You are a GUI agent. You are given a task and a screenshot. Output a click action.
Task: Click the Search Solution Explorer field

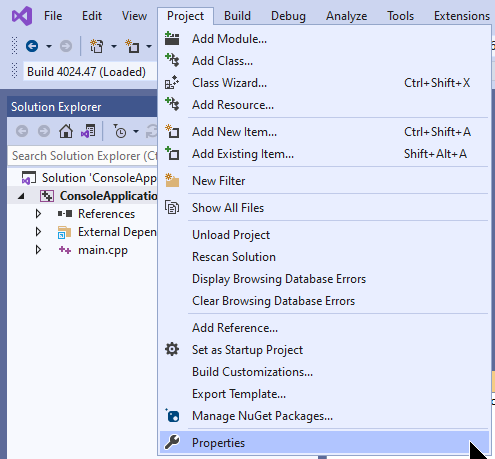83,156
